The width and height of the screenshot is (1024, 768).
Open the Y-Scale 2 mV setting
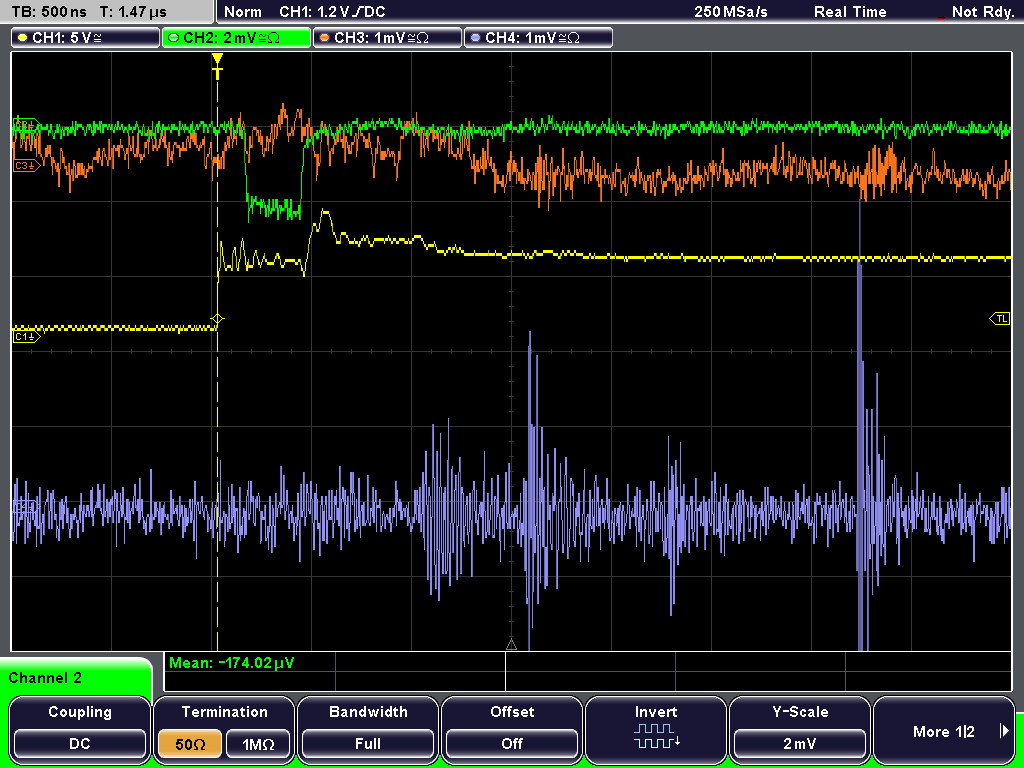[799, 743]
